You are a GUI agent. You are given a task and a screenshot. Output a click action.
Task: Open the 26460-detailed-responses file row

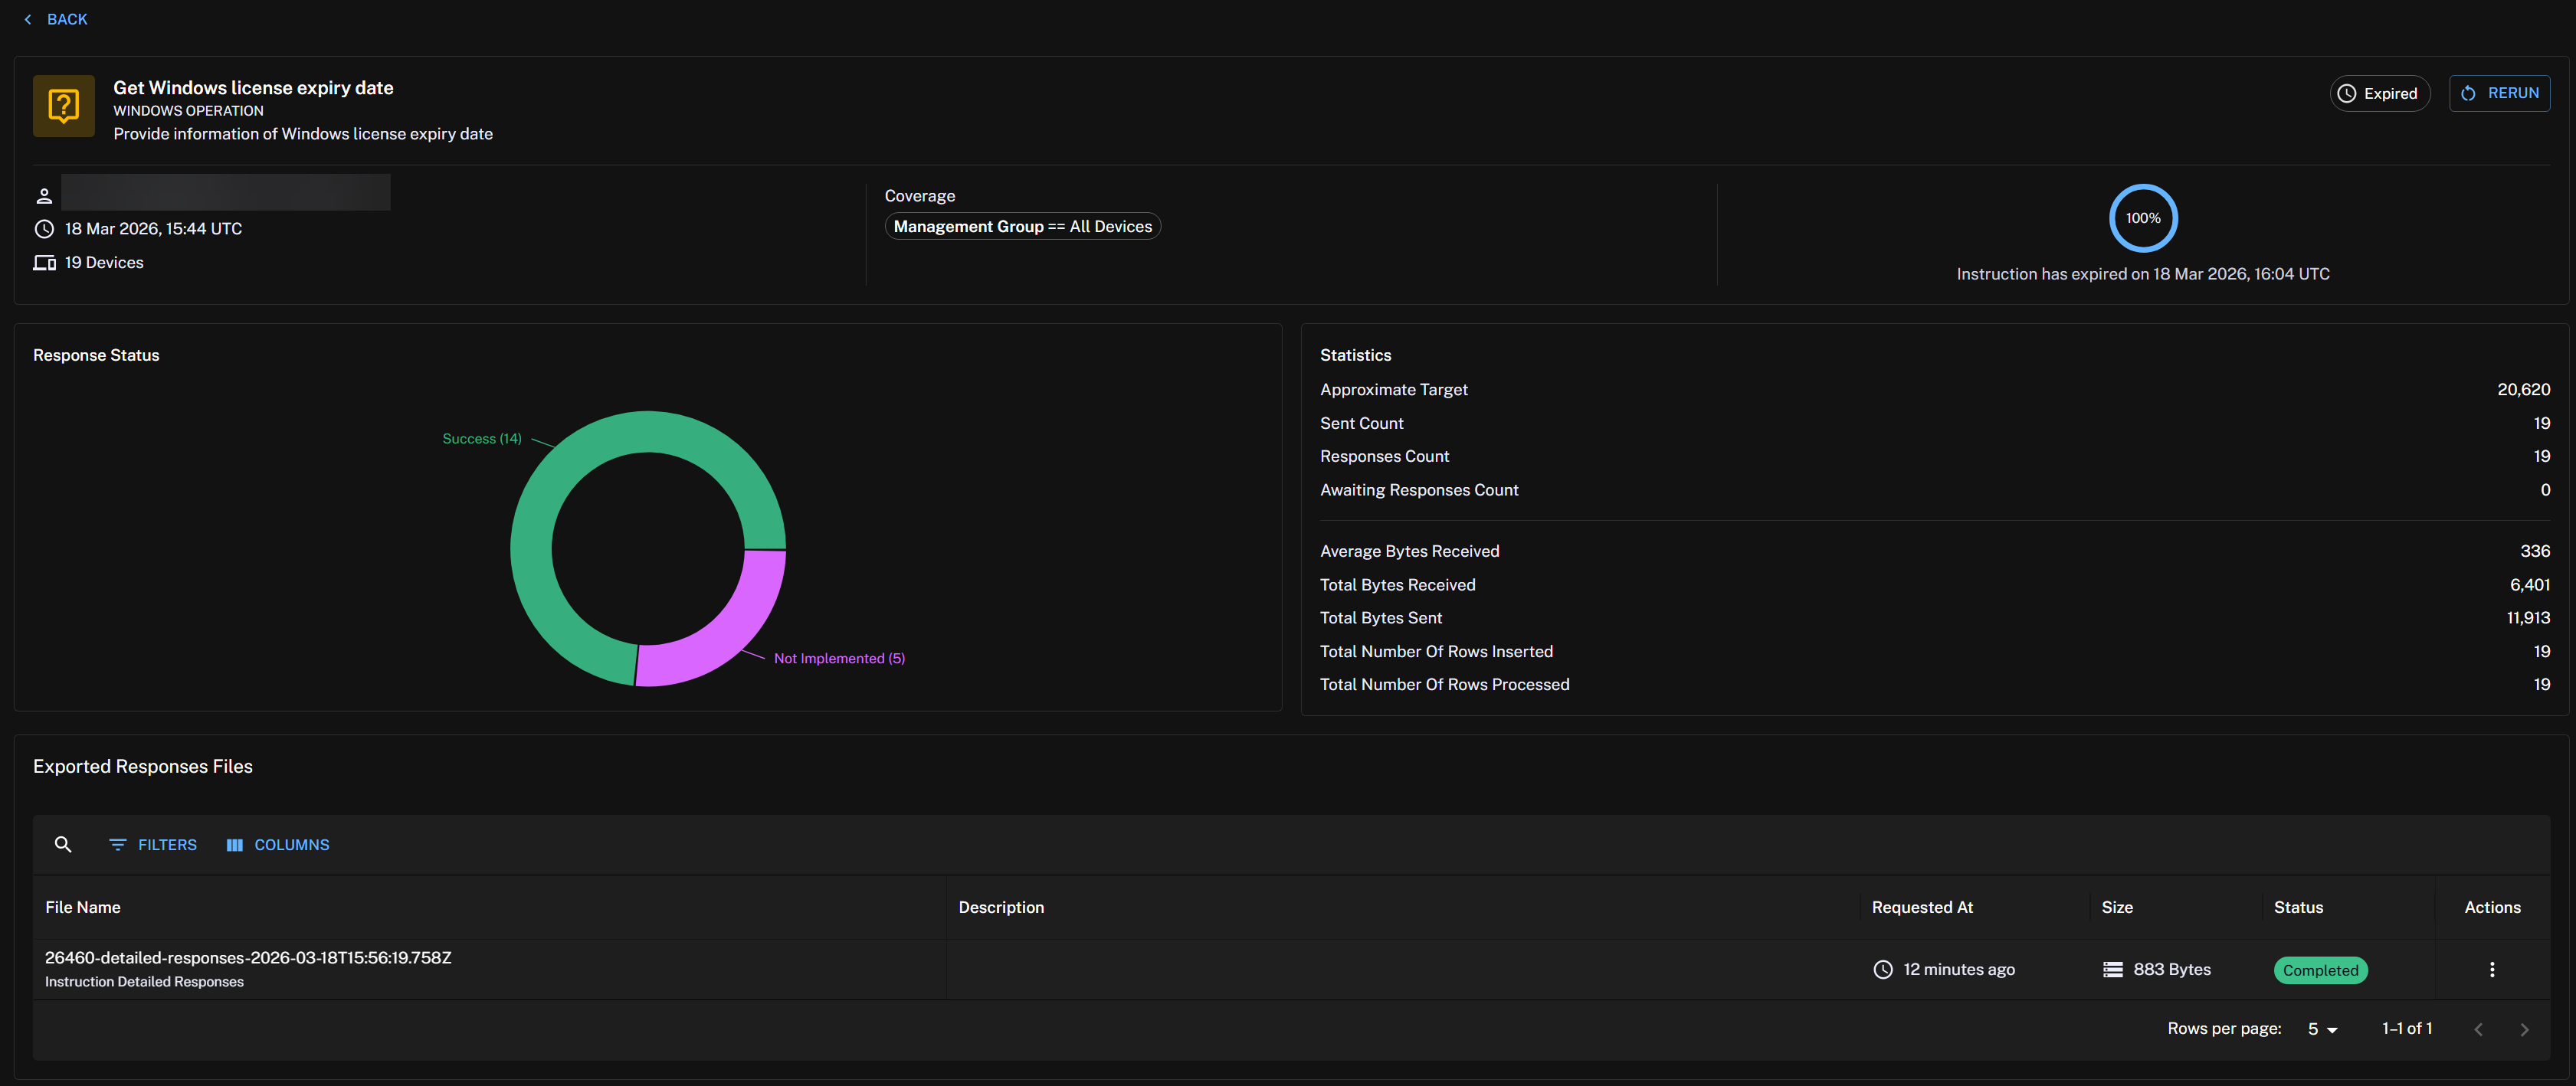tap(248, 957)
